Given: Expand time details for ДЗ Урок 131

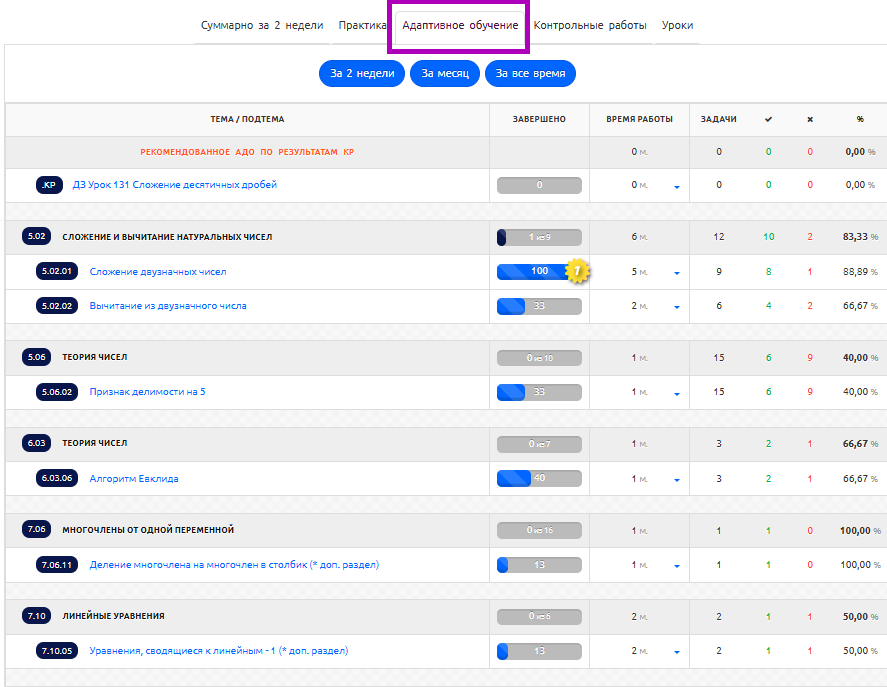Looking at the screenshot, I should (677, 187).
